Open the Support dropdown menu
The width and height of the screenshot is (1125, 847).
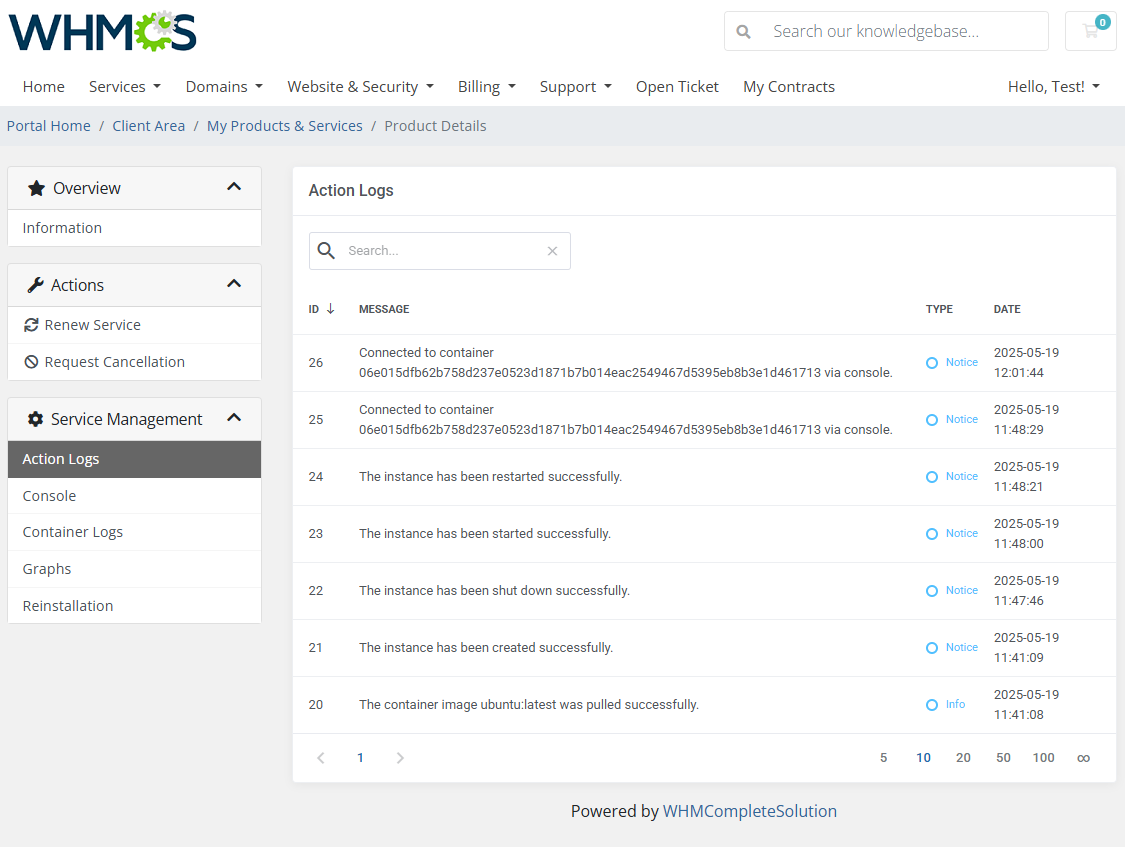(575, 87)
